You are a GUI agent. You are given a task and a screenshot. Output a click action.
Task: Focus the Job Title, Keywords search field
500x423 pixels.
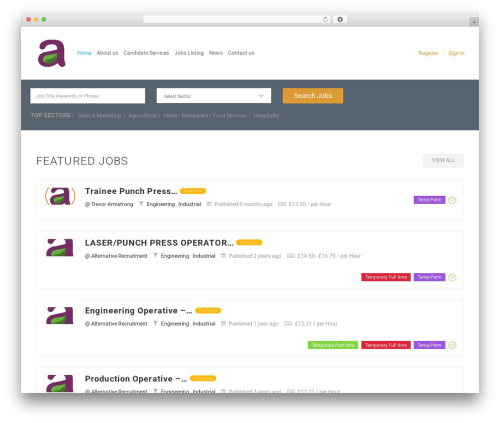coord(88,96)
